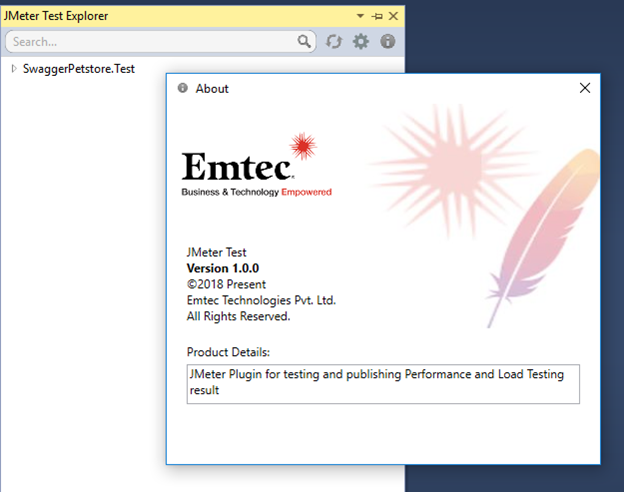Click the magnifier search icon
624x492 pixels.
coord(304,41)
